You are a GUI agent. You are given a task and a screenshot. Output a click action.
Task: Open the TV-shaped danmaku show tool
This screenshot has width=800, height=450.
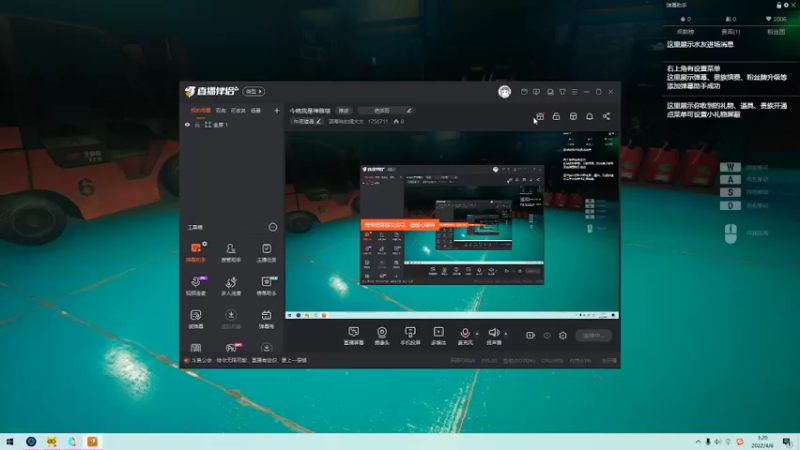coord(266,319)
